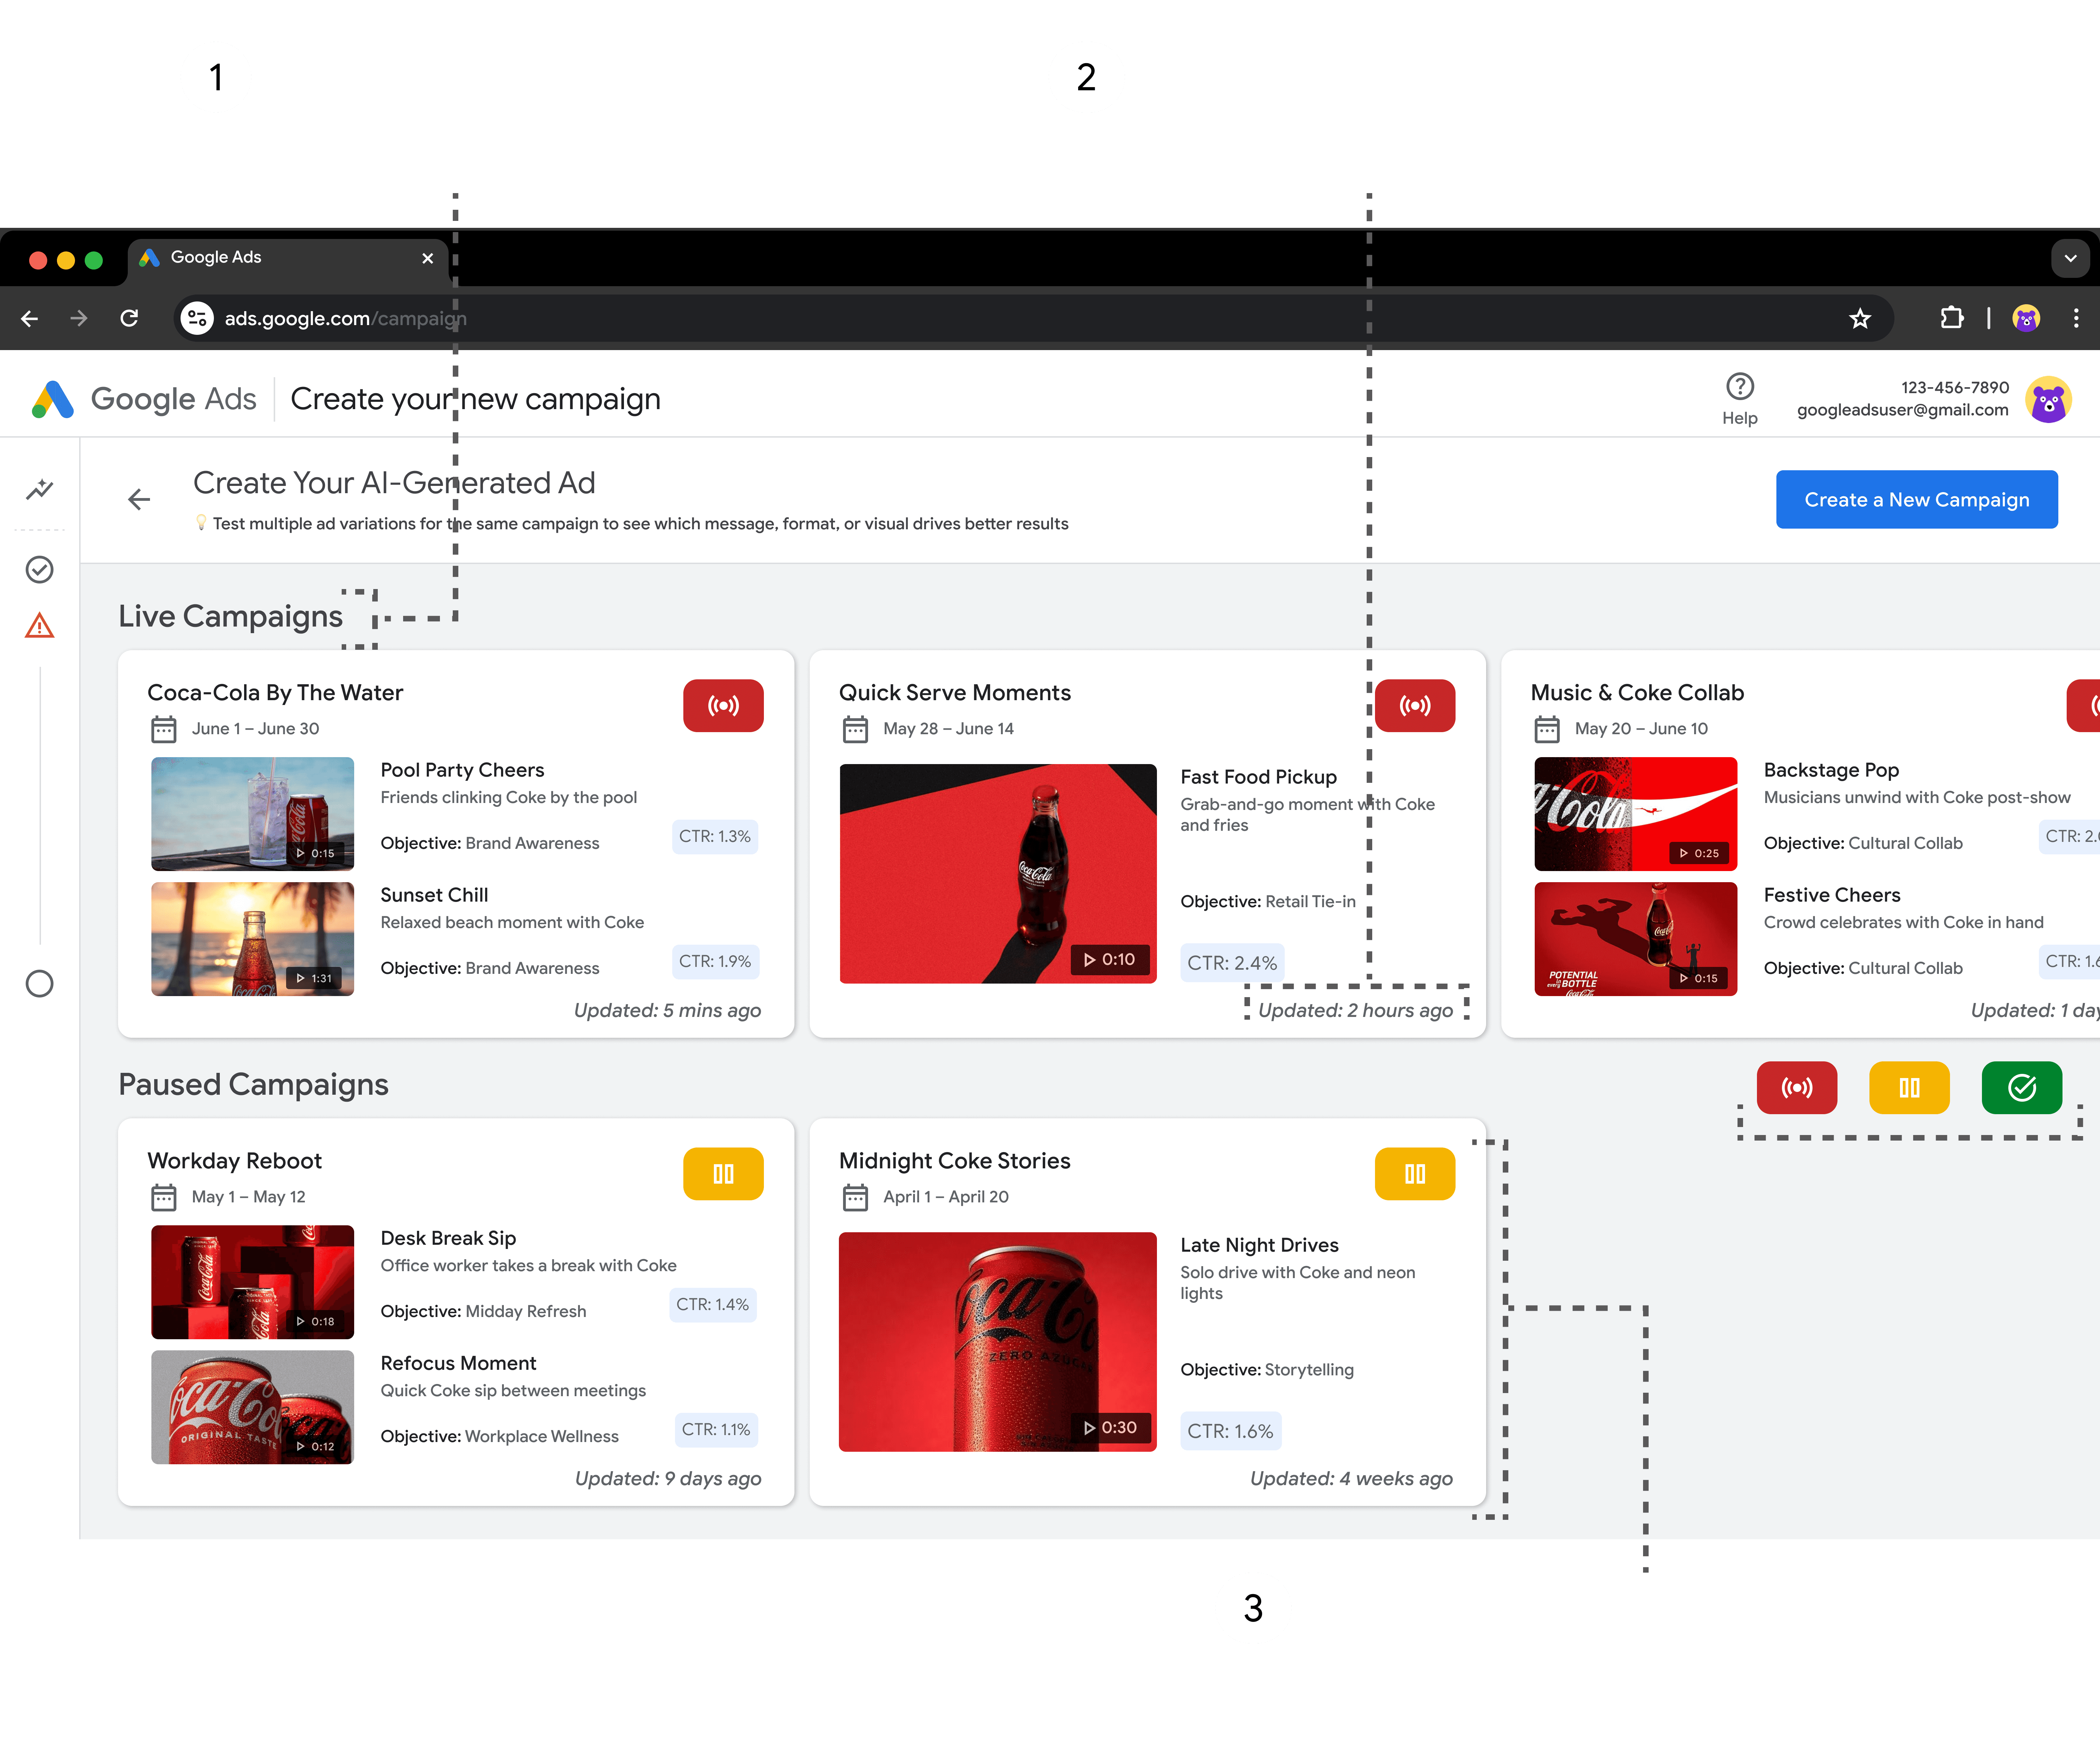Reload the page with the refresh button
This screenshot has height=1756, width=2100.
click(x=129, y=319)
